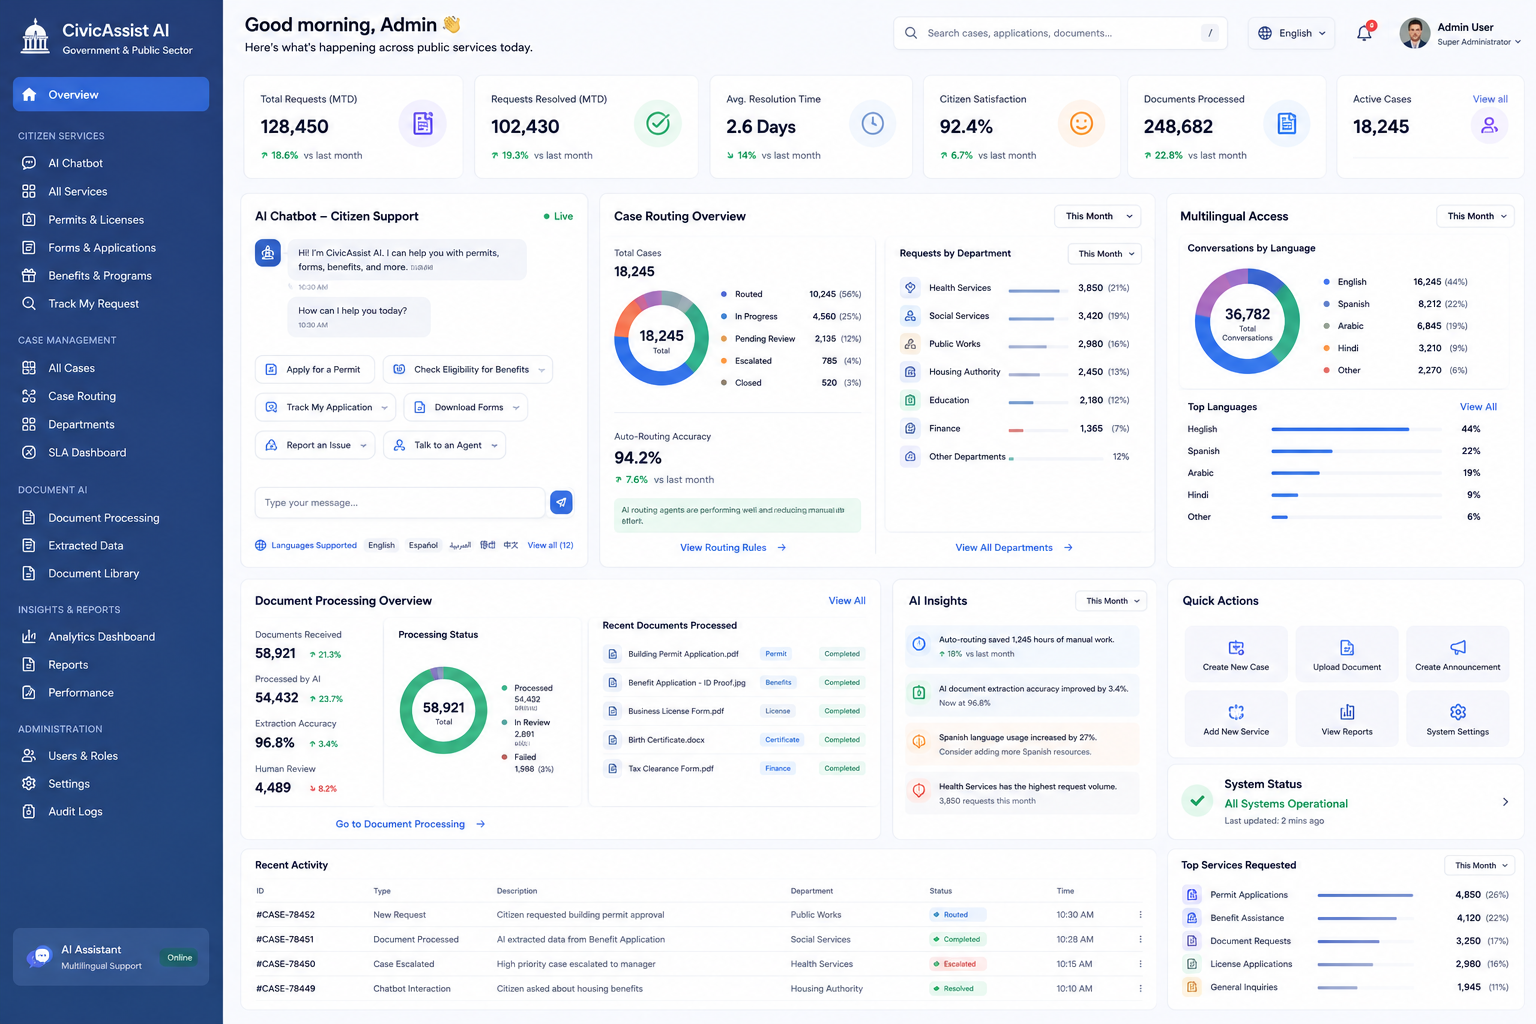Screen dimensions: 1536x1024
Task: Click the Apply for a Permit button
Action: [x=315, y=370]
